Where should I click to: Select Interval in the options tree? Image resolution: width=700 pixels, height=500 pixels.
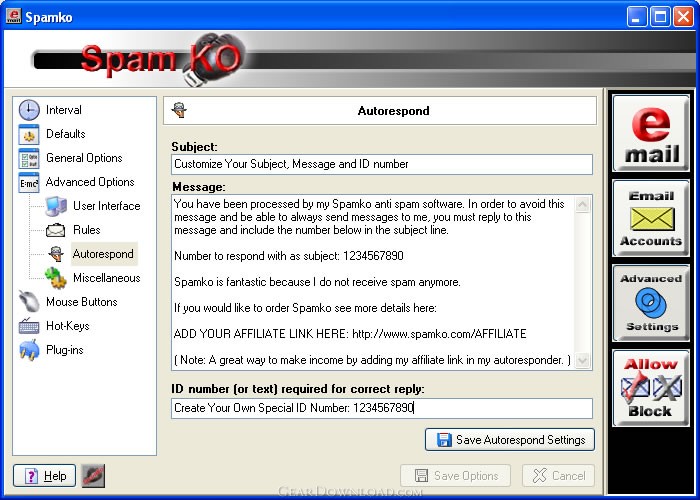(64, 110)
